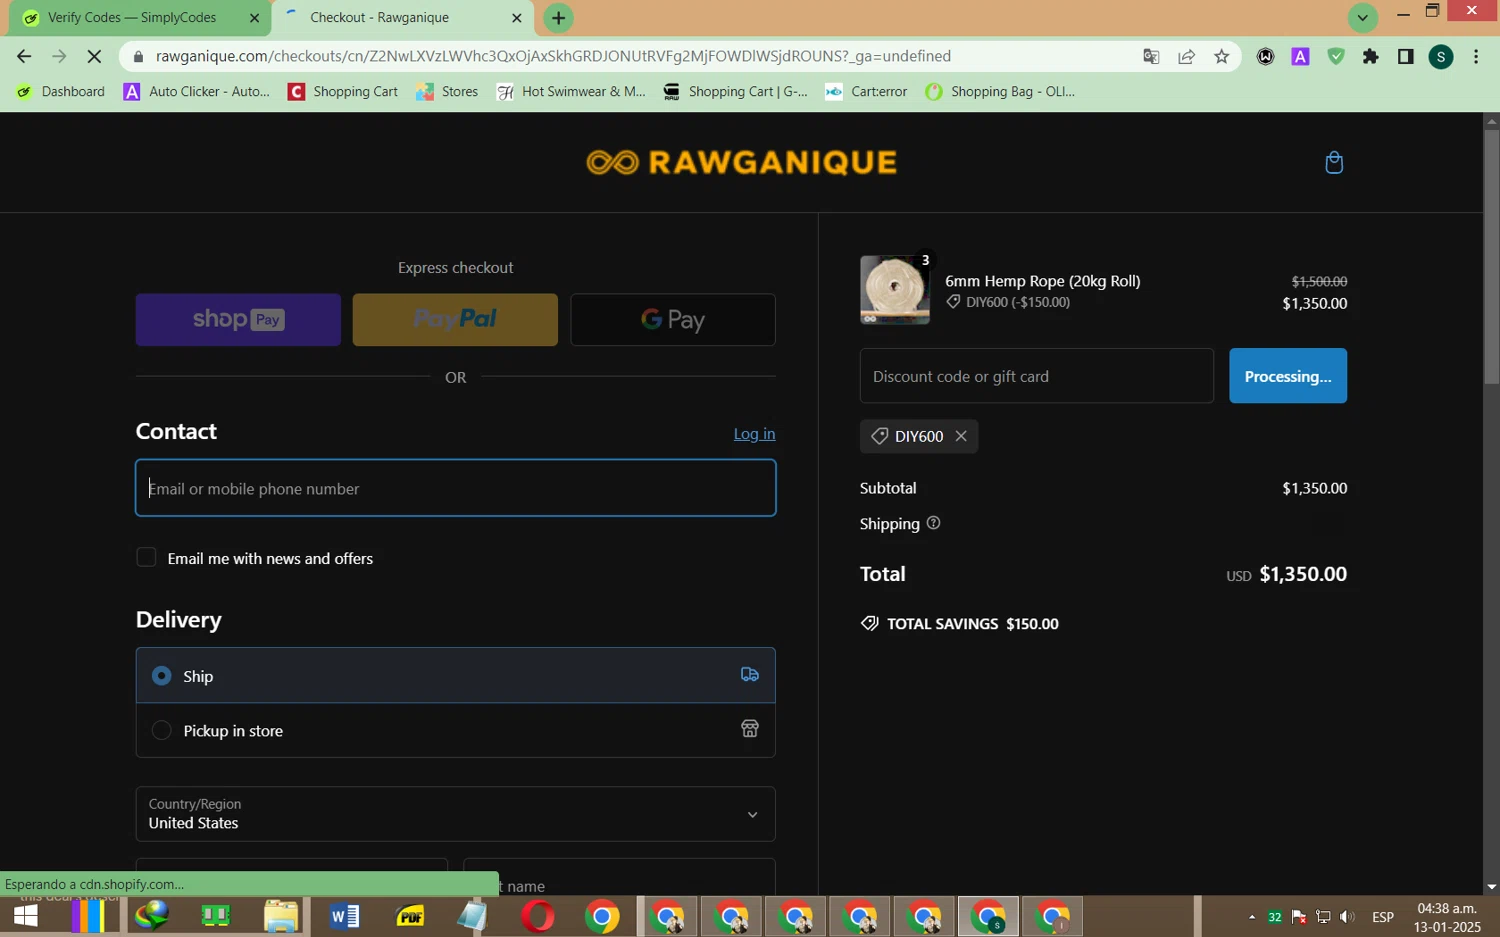
Task: Click the Log in link
Action: [x=754, y=434]
